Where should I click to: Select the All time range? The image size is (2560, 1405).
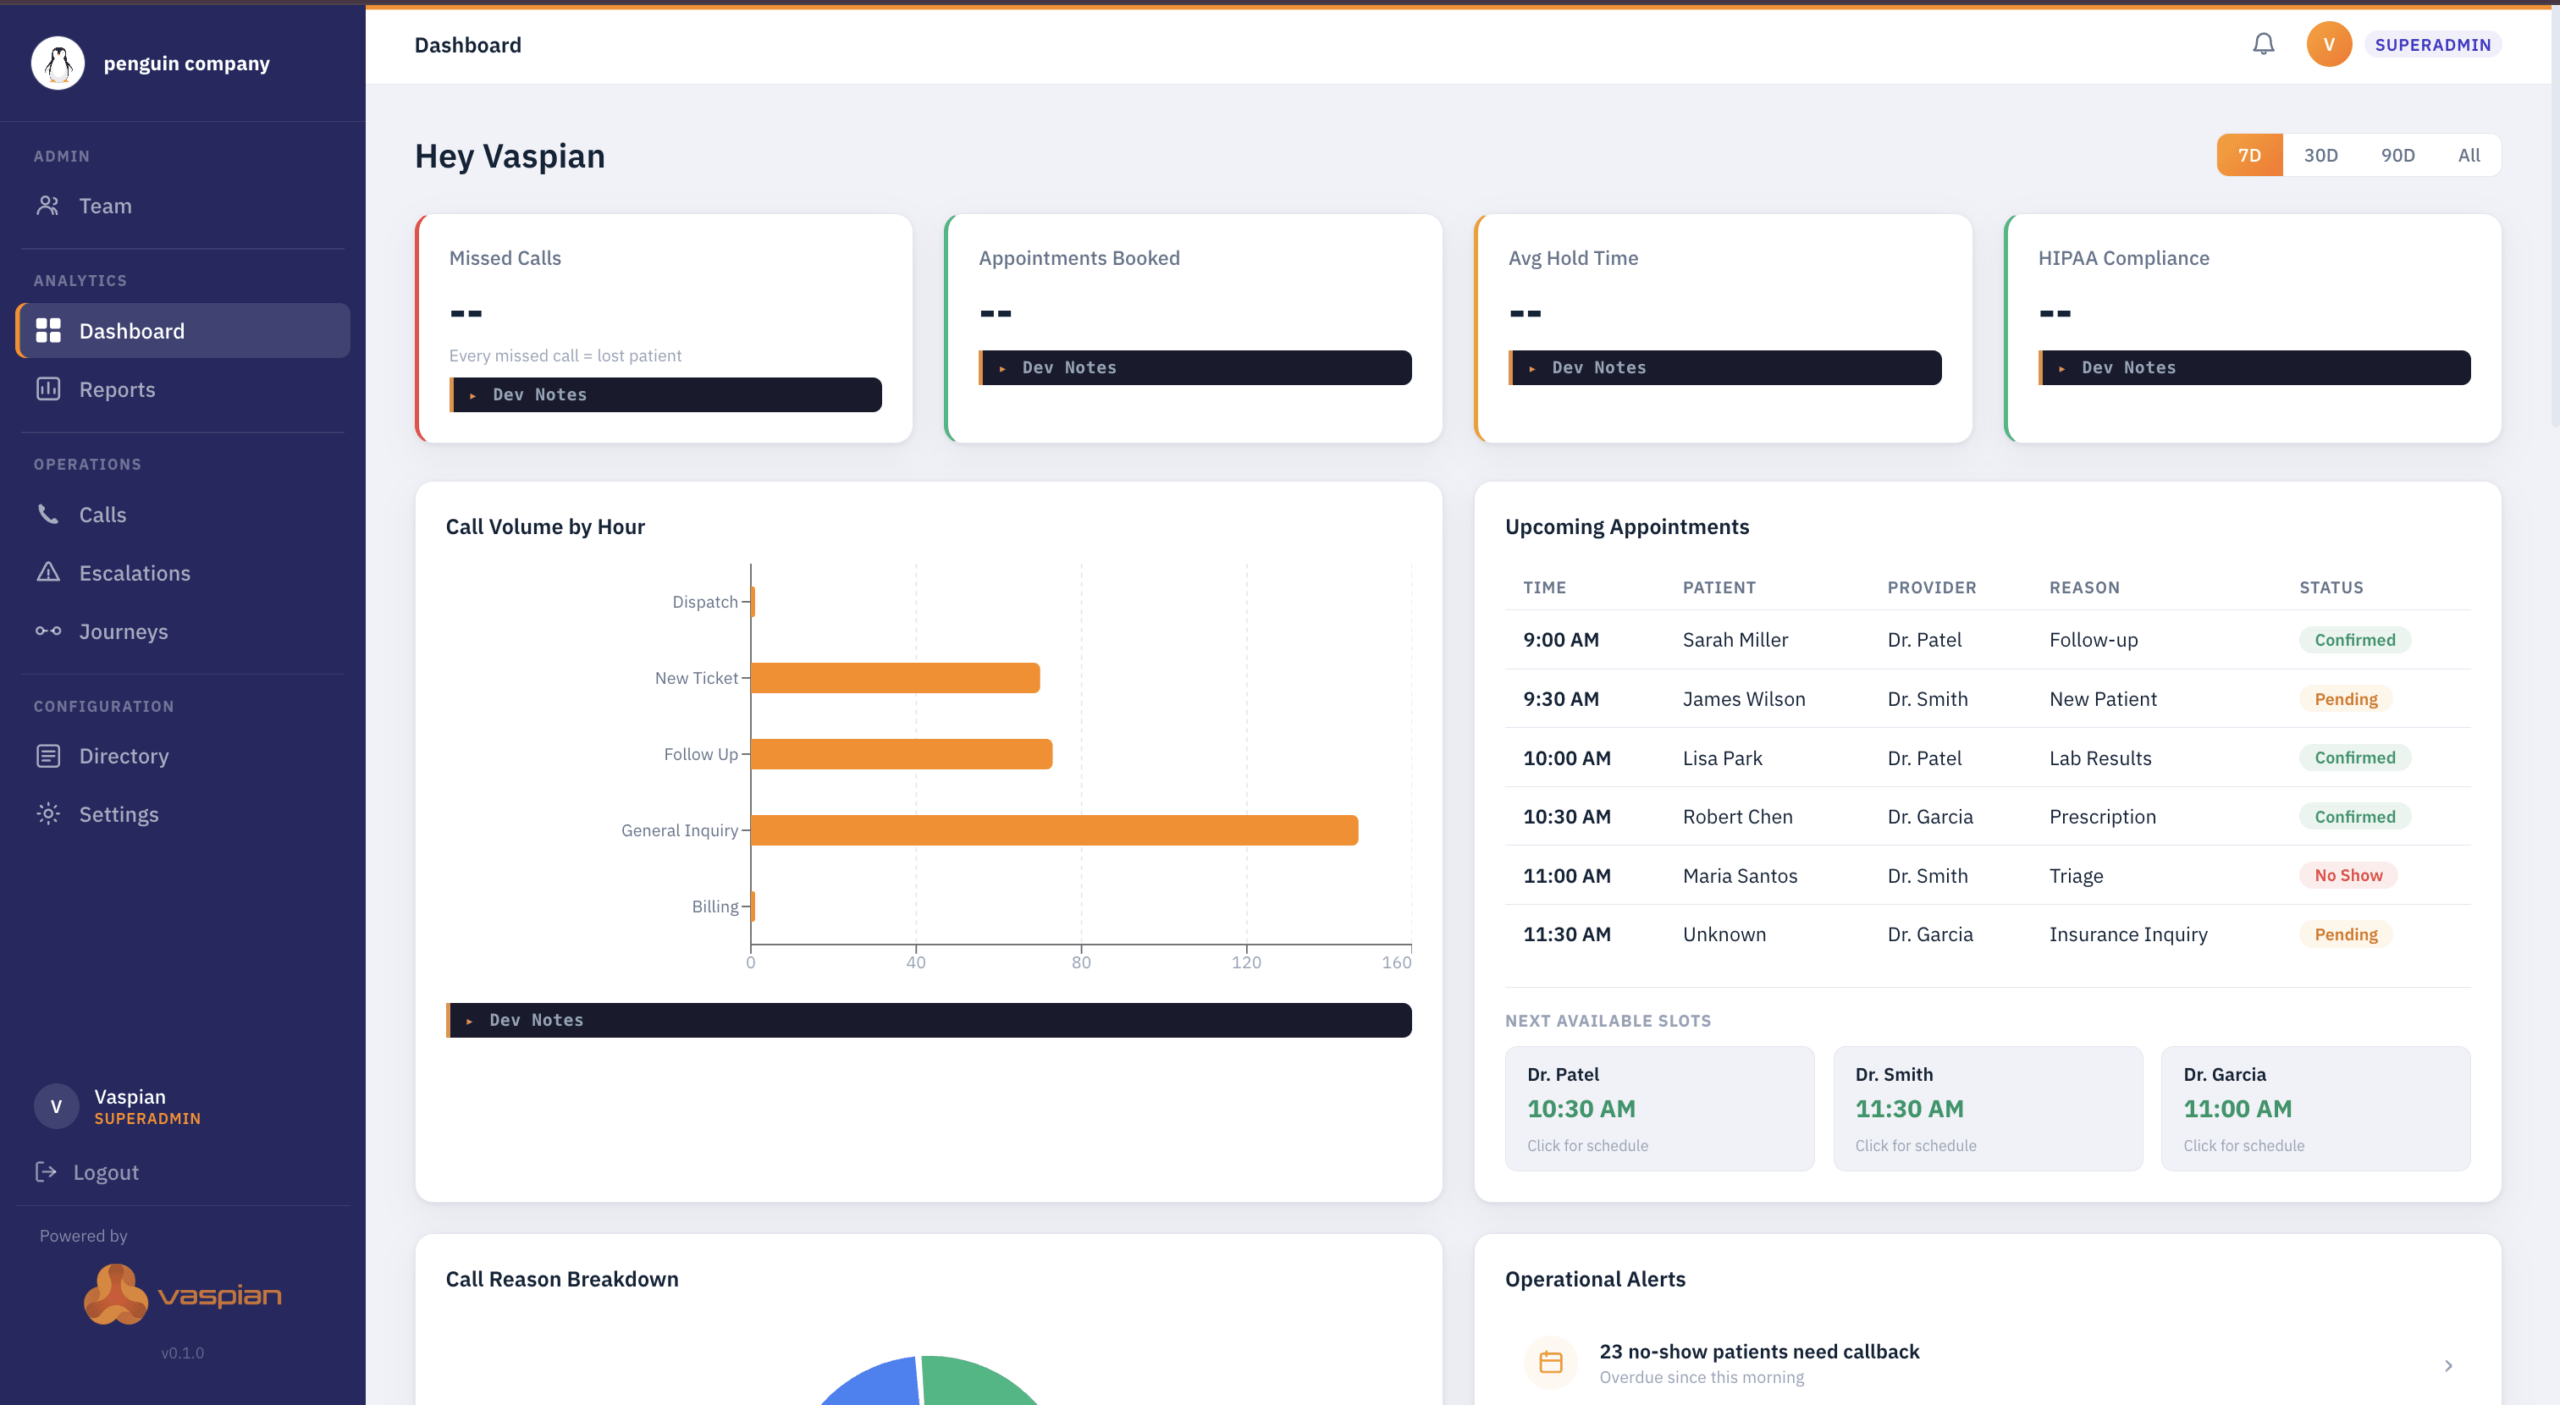2469,155
